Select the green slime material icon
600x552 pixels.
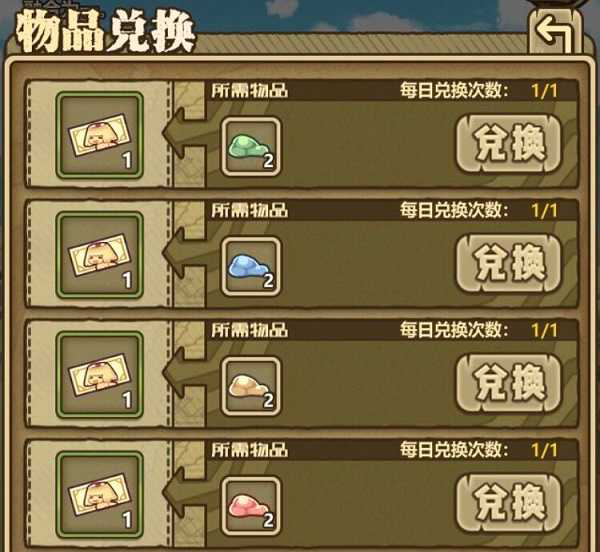(x=251, y=147)
